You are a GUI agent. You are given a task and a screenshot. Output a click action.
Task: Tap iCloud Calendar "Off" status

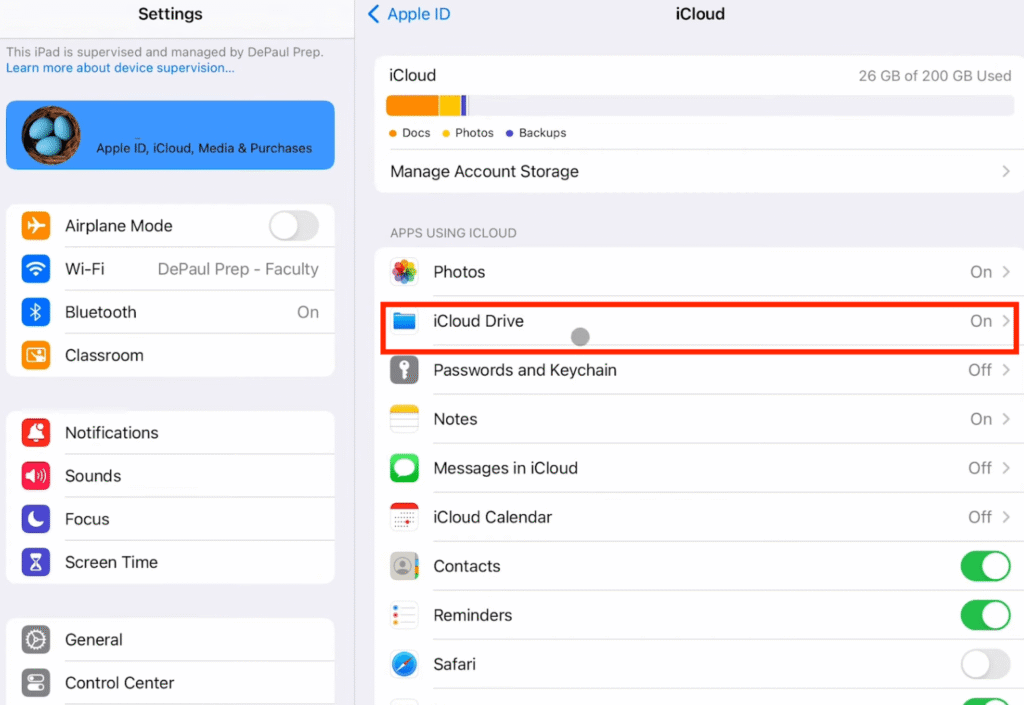click(980, 517)
